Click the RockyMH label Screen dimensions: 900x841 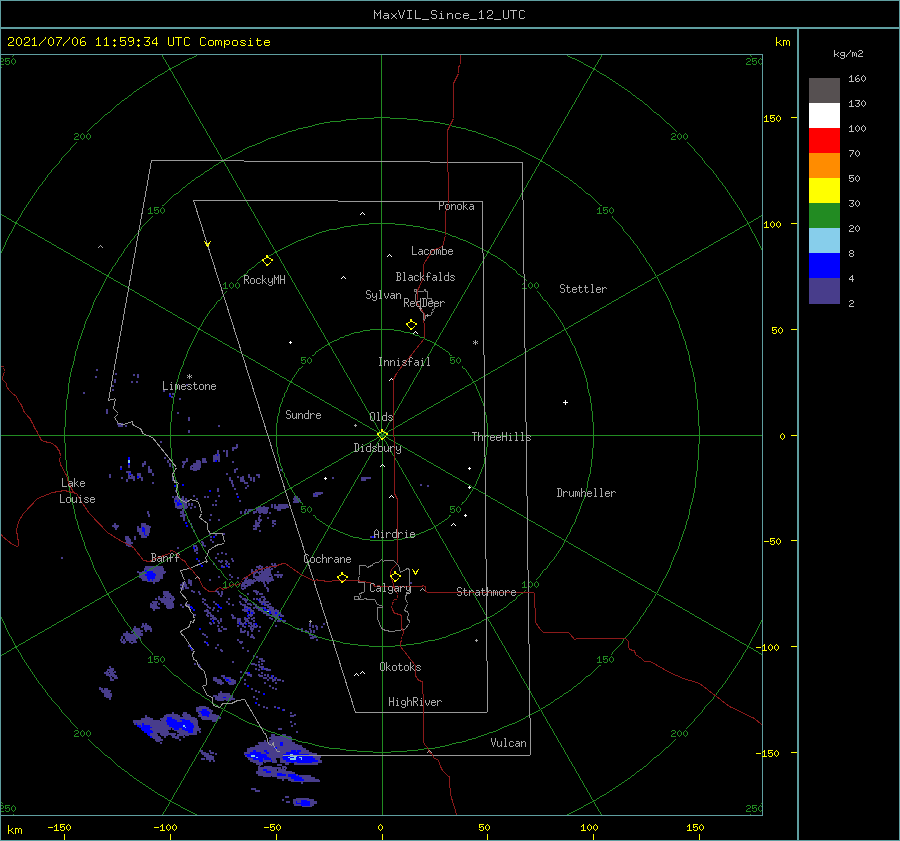pyautogui.click(x=264, y=280)
